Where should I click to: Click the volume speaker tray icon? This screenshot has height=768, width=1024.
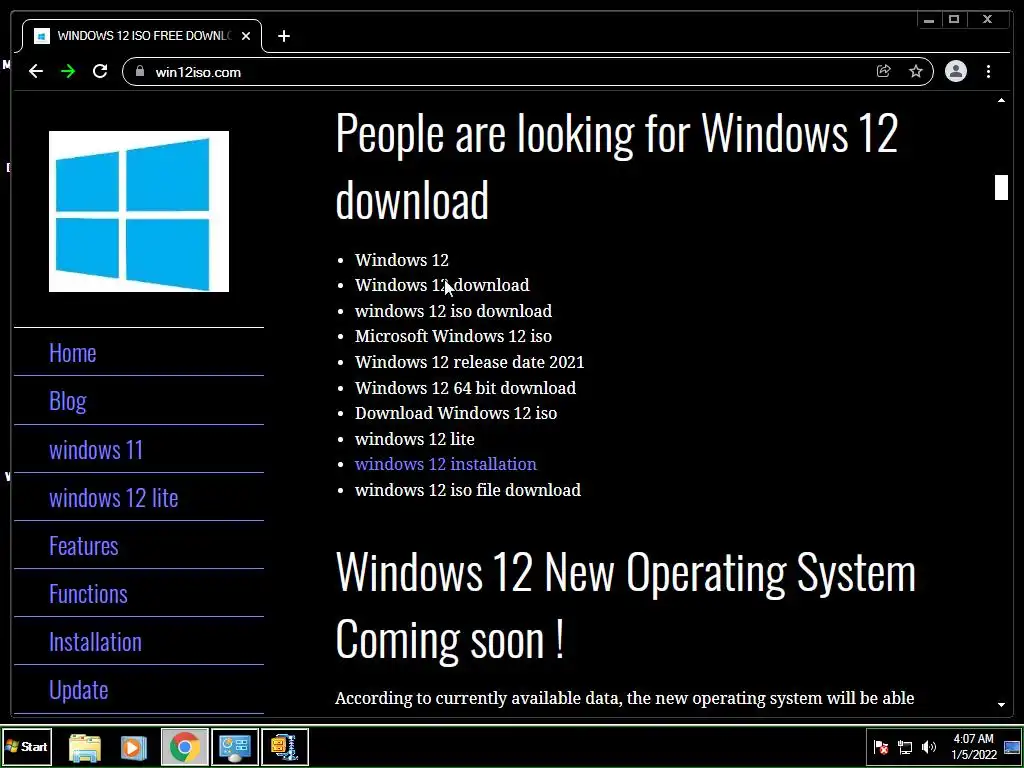(929, 747)
